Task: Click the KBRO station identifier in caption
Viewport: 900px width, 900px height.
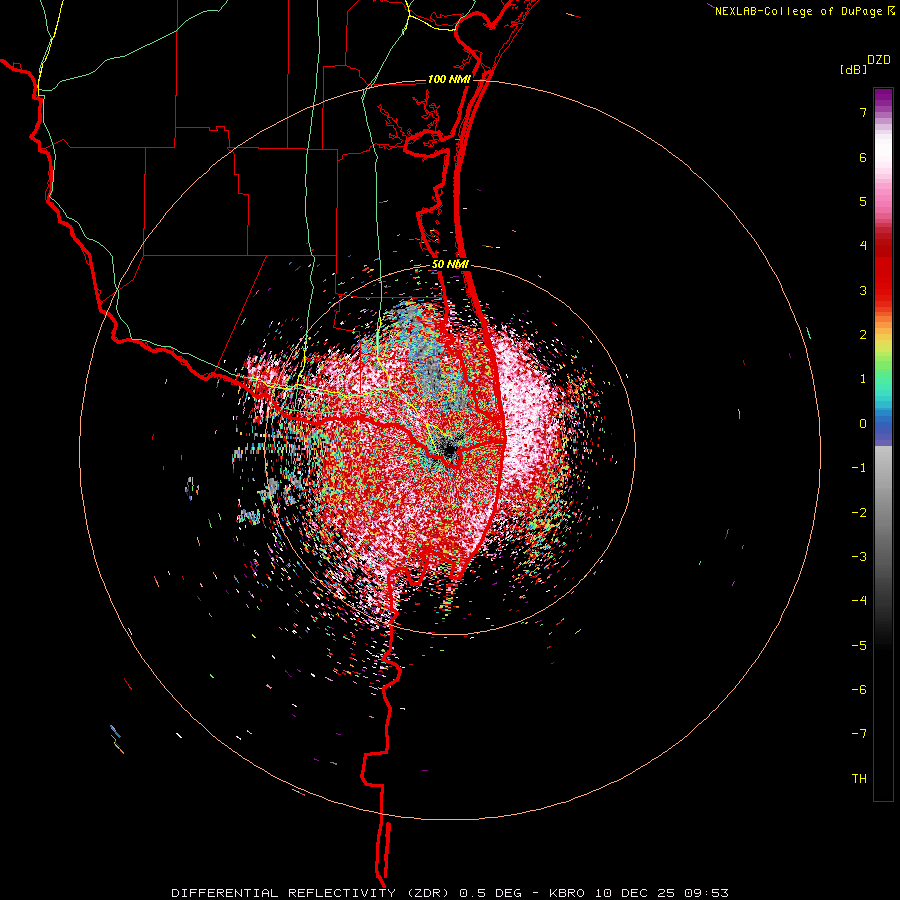Action: 567,893
